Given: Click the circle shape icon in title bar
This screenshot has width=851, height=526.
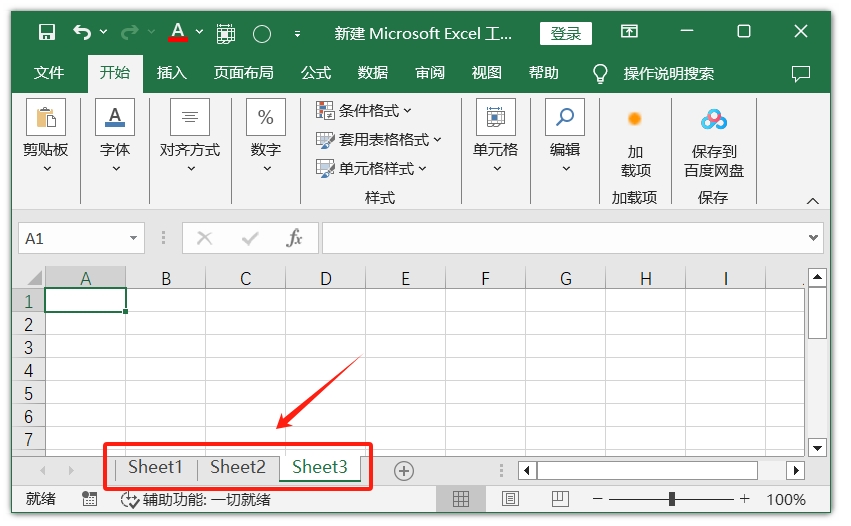Looking at the screenshot, I should click(x=262, y=34).
